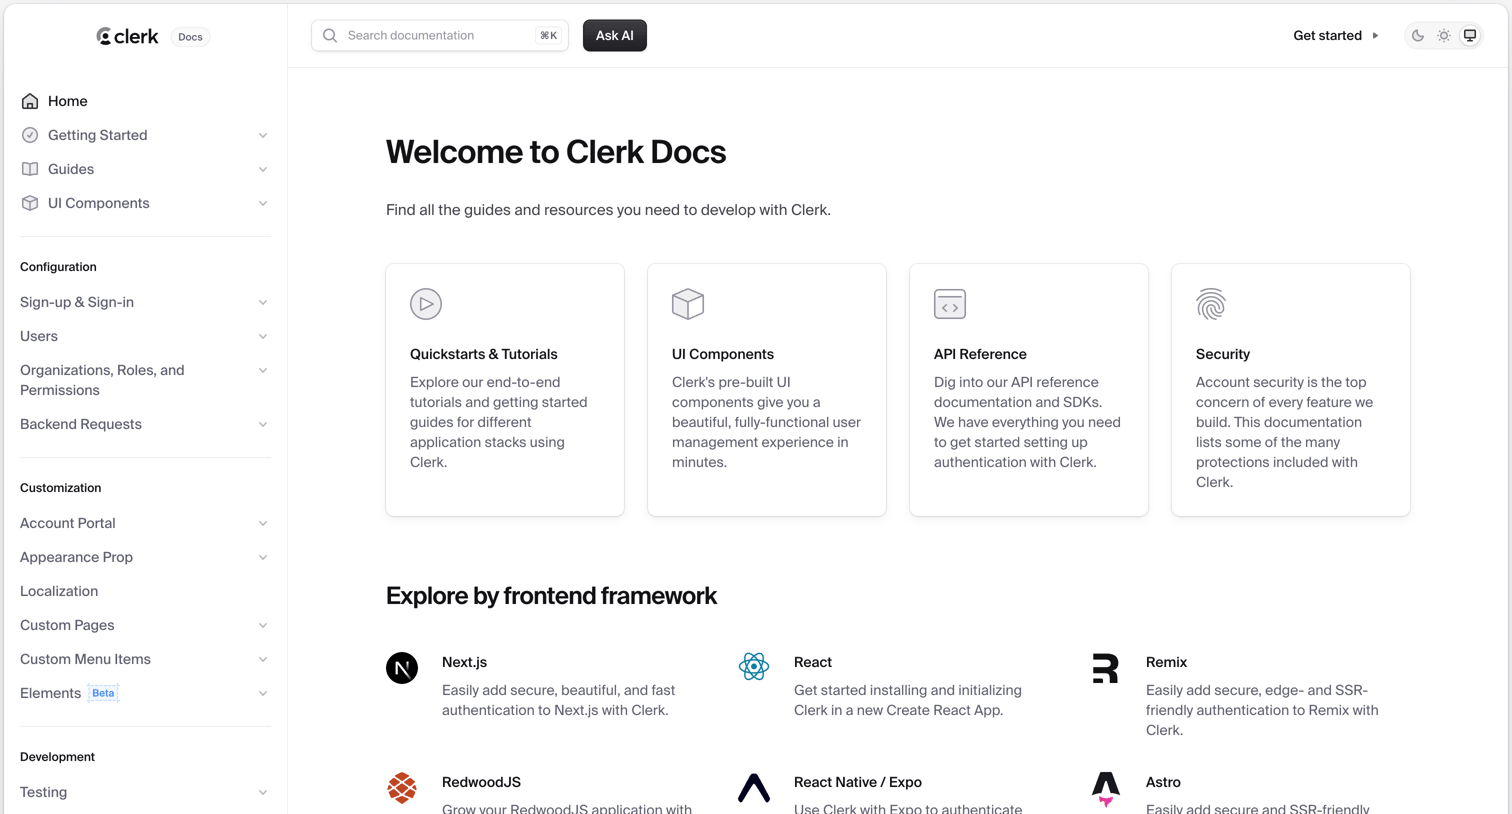Click the ⌘K shortcut badge

[x=548, y=35]
